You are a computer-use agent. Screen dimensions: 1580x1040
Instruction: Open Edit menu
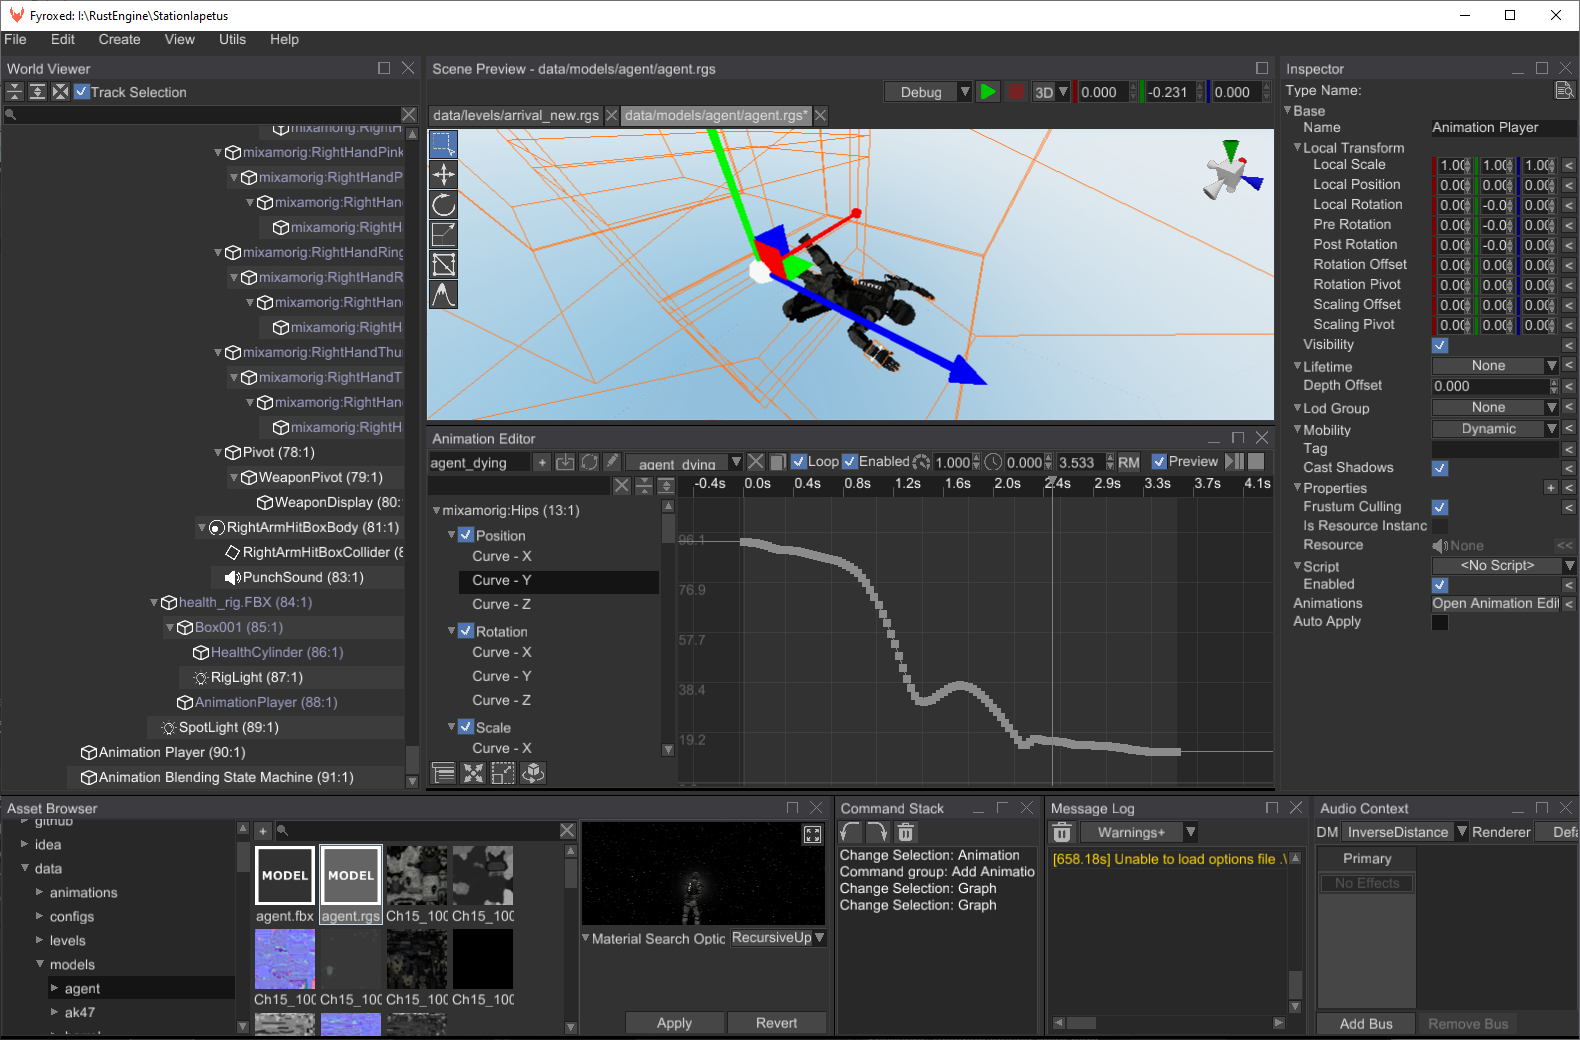pos(63,39)
